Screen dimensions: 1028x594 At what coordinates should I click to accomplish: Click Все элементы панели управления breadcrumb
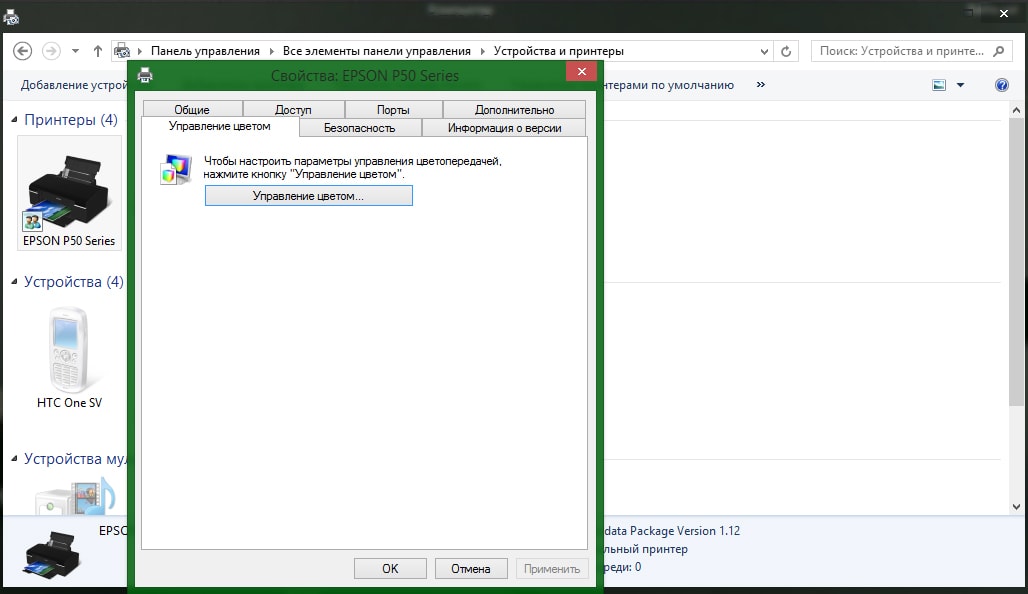[377, 50]
